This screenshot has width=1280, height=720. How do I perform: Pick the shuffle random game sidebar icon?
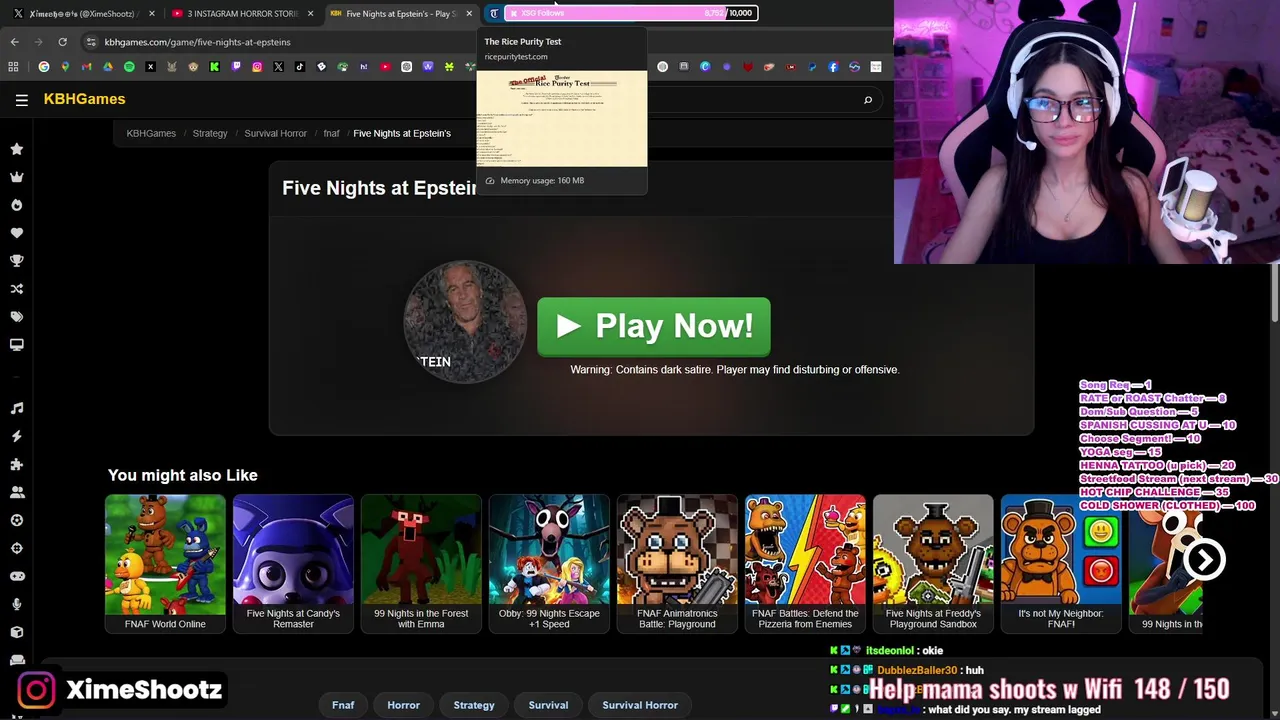click(17, 289)
